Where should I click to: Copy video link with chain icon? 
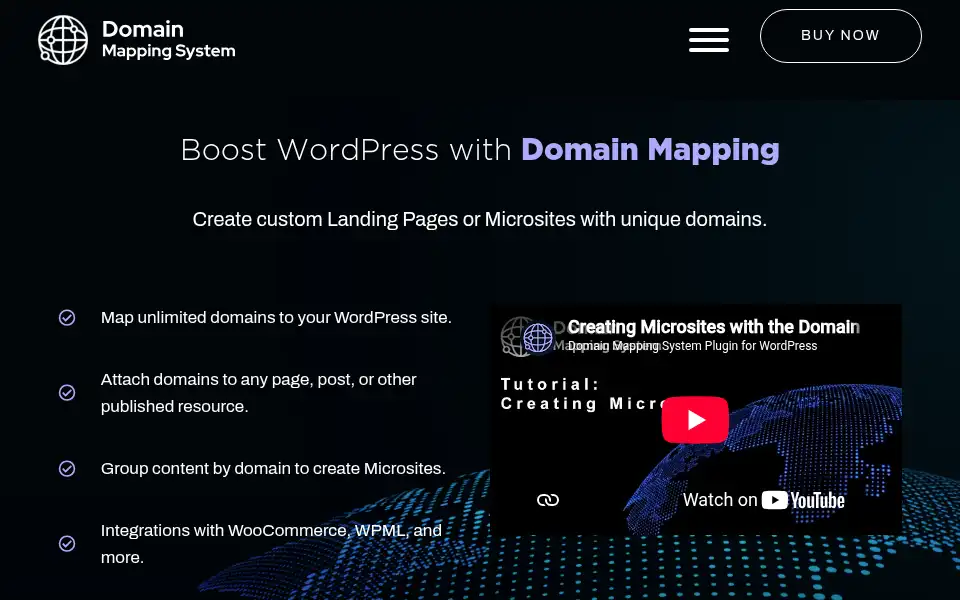tap(548, 500)
